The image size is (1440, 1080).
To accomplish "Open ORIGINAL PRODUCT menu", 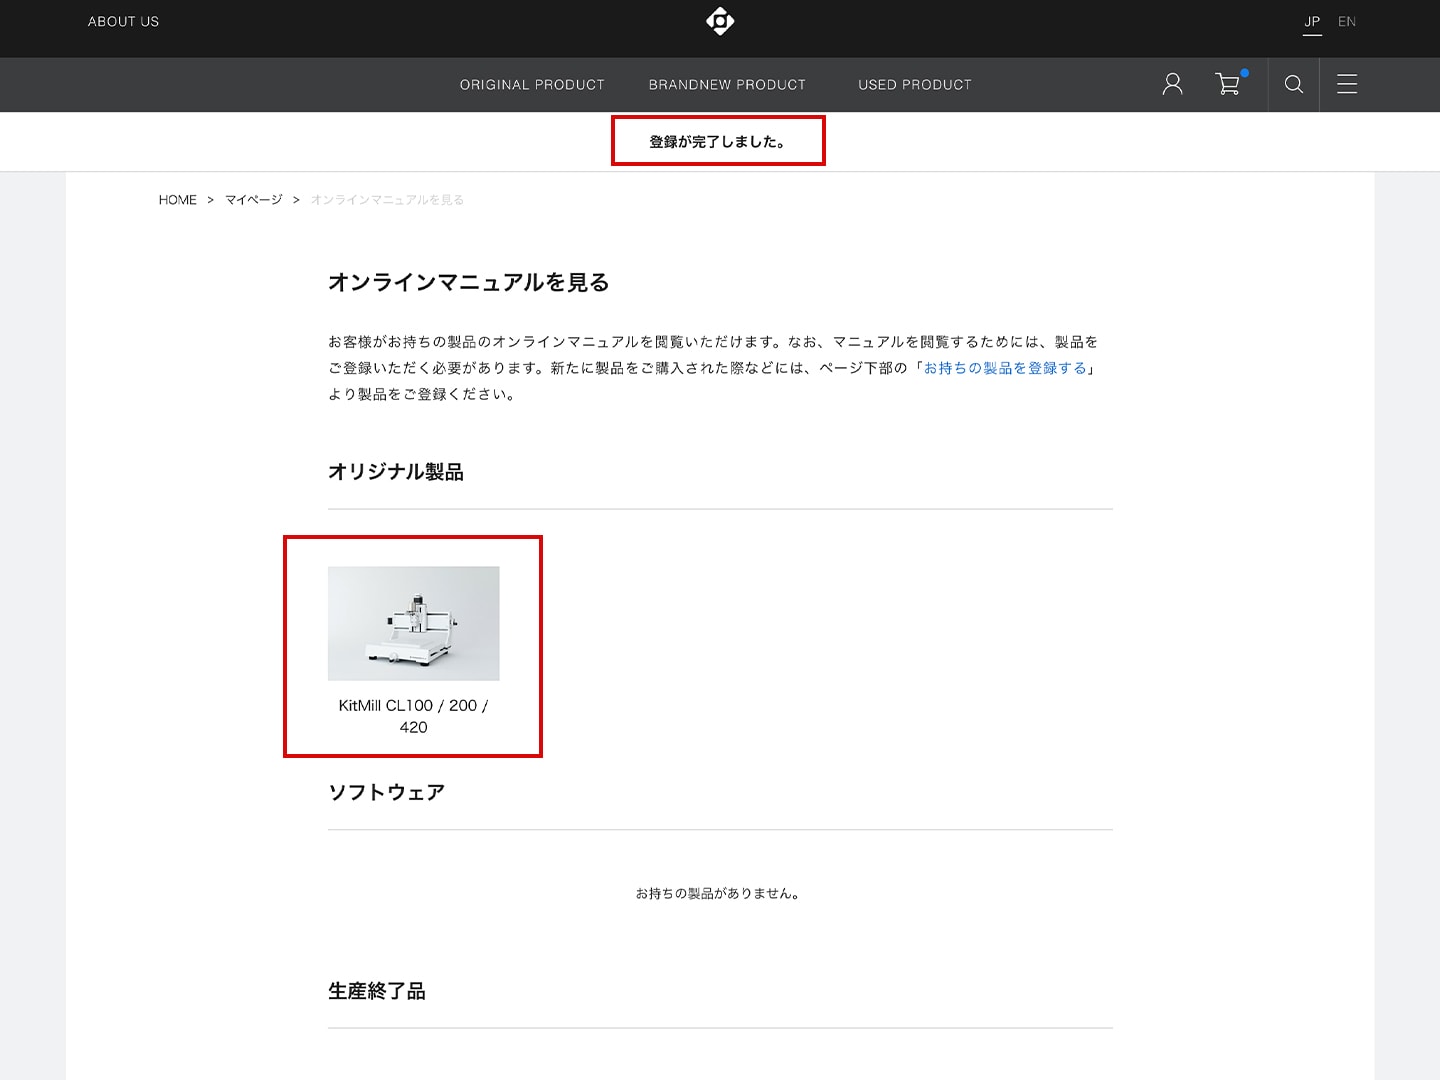I will point(532,85).
